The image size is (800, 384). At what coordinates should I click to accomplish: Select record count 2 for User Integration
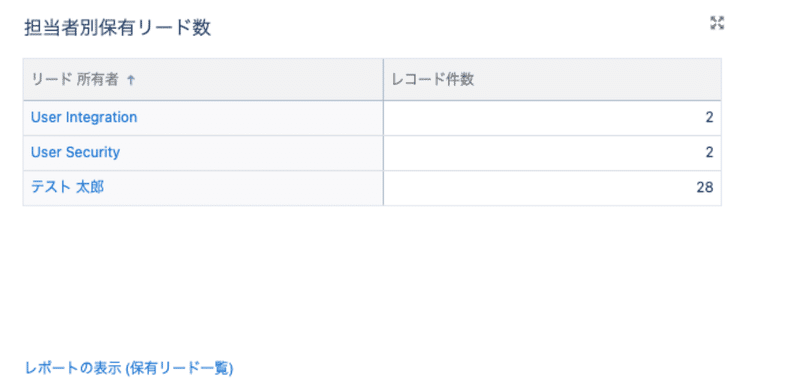(x=709, y=118)
